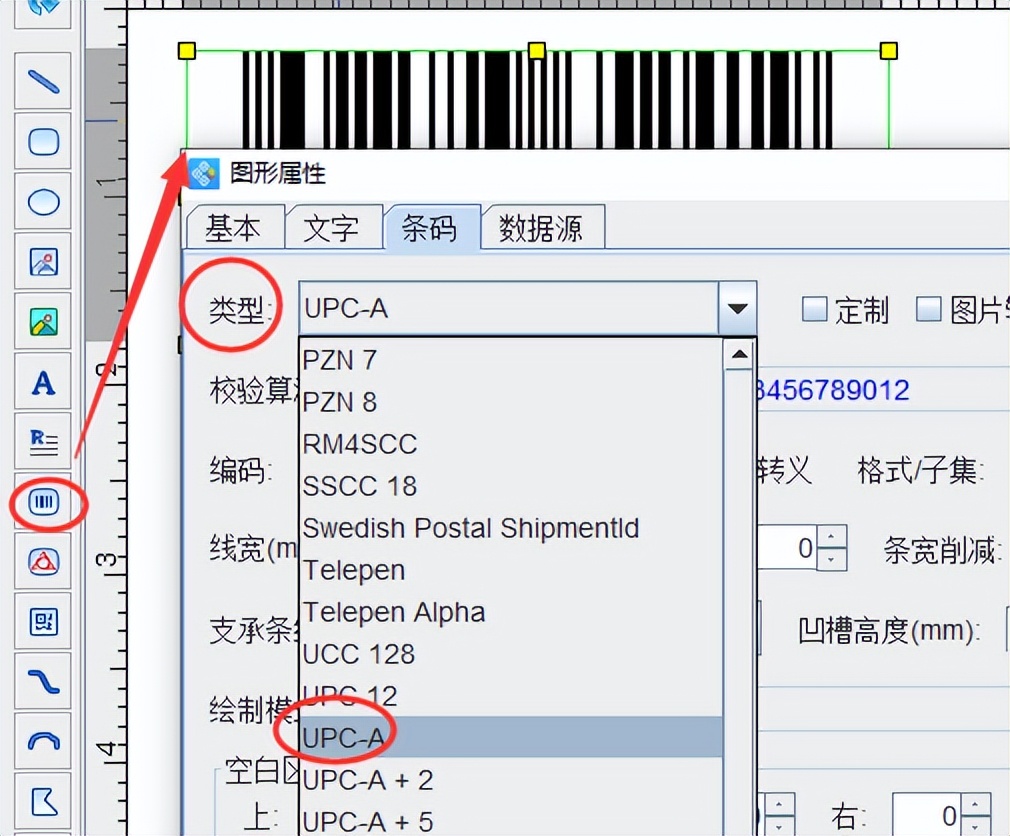Viewport: 1010px width, 836px height.
Task: Select the top-right yellow resize handle
Action: (889, 51)
